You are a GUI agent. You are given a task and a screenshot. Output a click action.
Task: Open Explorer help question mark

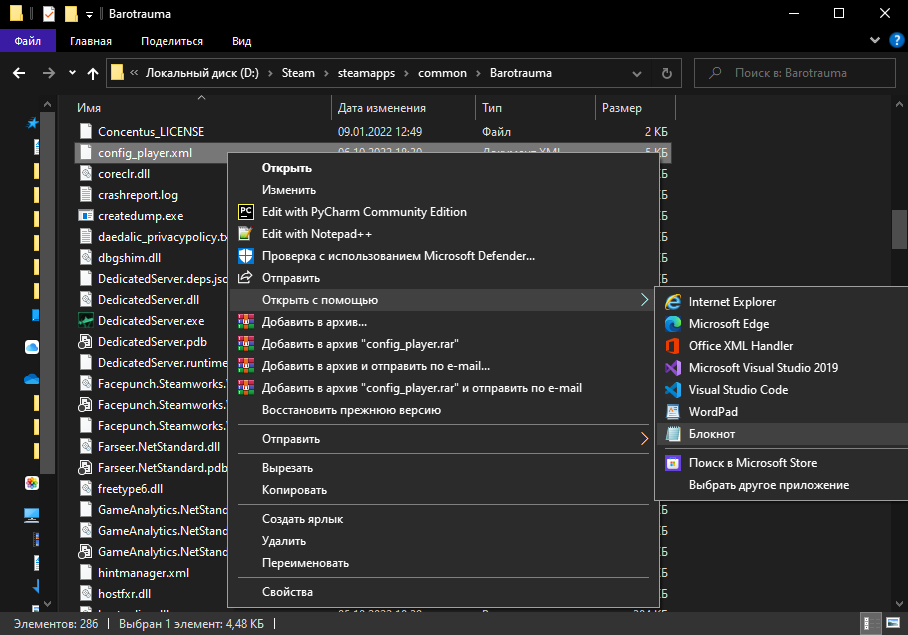click(896, 41)
